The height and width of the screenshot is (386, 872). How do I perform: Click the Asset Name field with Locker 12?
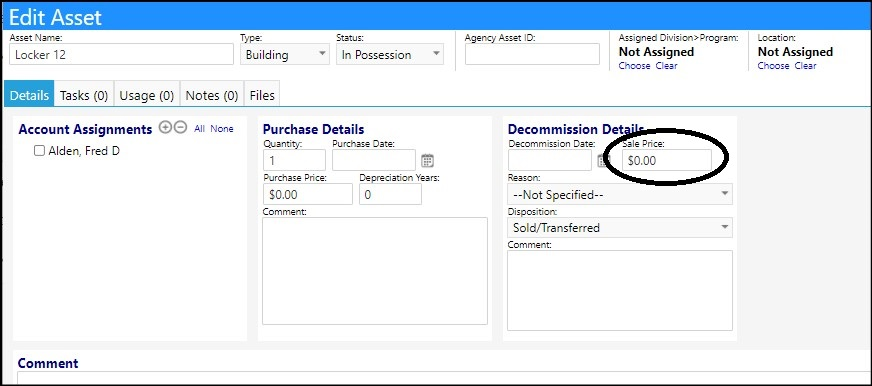pyautogui.click(x=121, y=55)
